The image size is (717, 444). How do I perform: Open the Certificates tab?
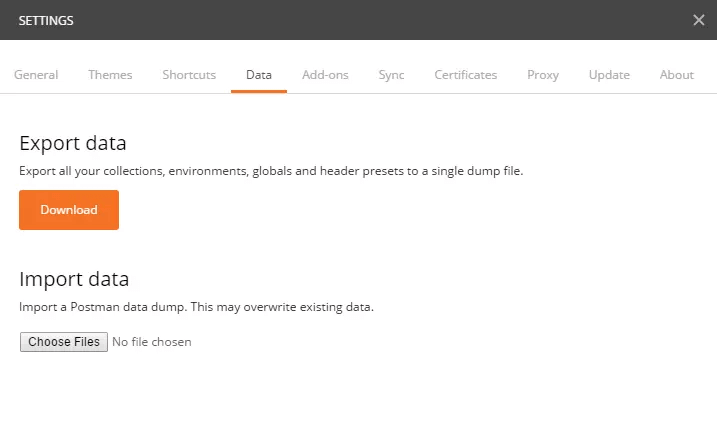click(466, 75)
